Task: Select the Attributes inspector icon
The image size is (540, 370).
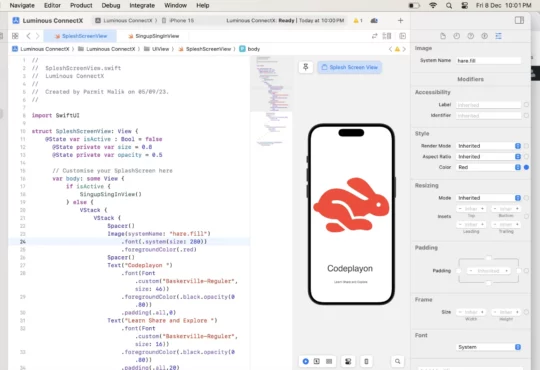Action: [498, 36]
